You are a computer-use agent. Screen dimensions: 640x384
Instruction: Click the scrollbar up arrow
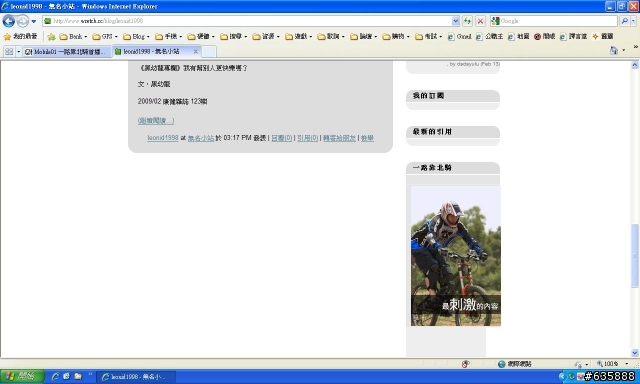tap(635, 64)
